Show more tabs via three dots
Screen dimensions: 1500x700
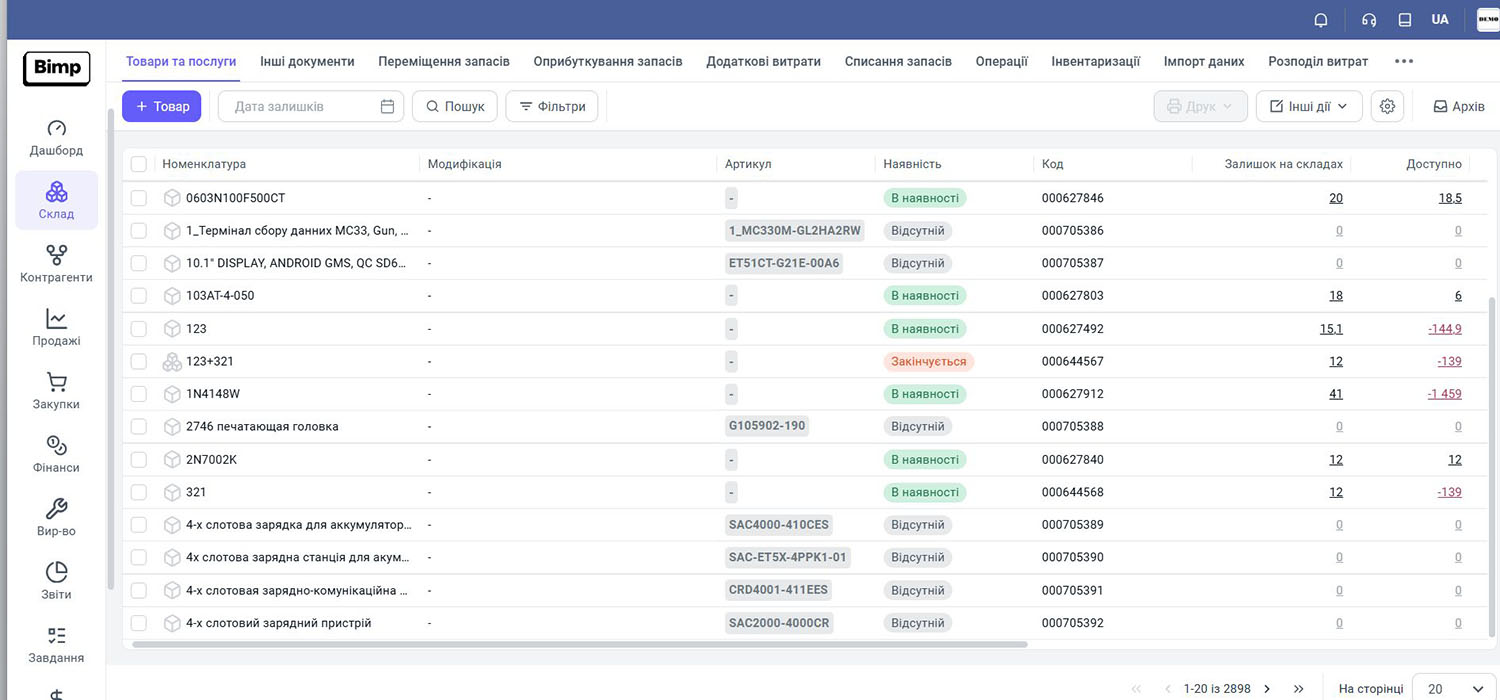(x=1404, y=61)
